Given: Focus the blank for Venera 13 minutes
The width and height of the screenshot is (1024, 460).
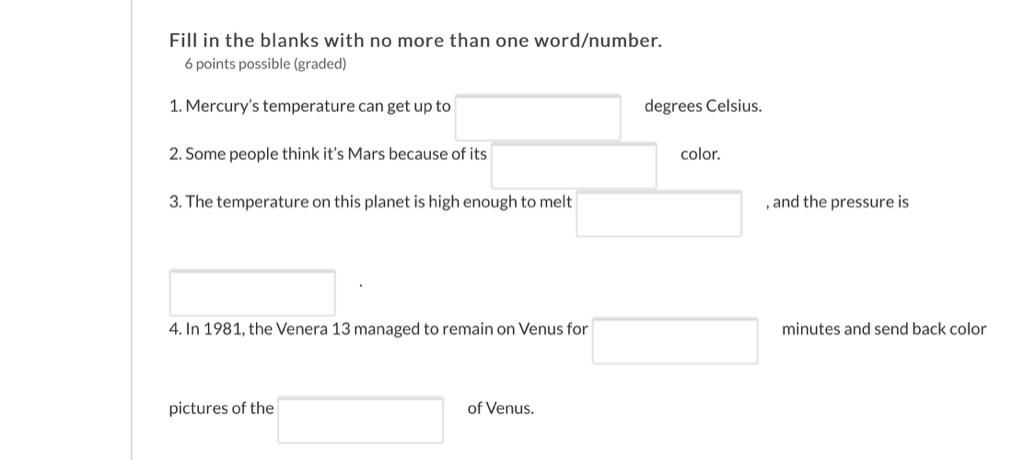Looking at the screenshot, I should [675, 340].
